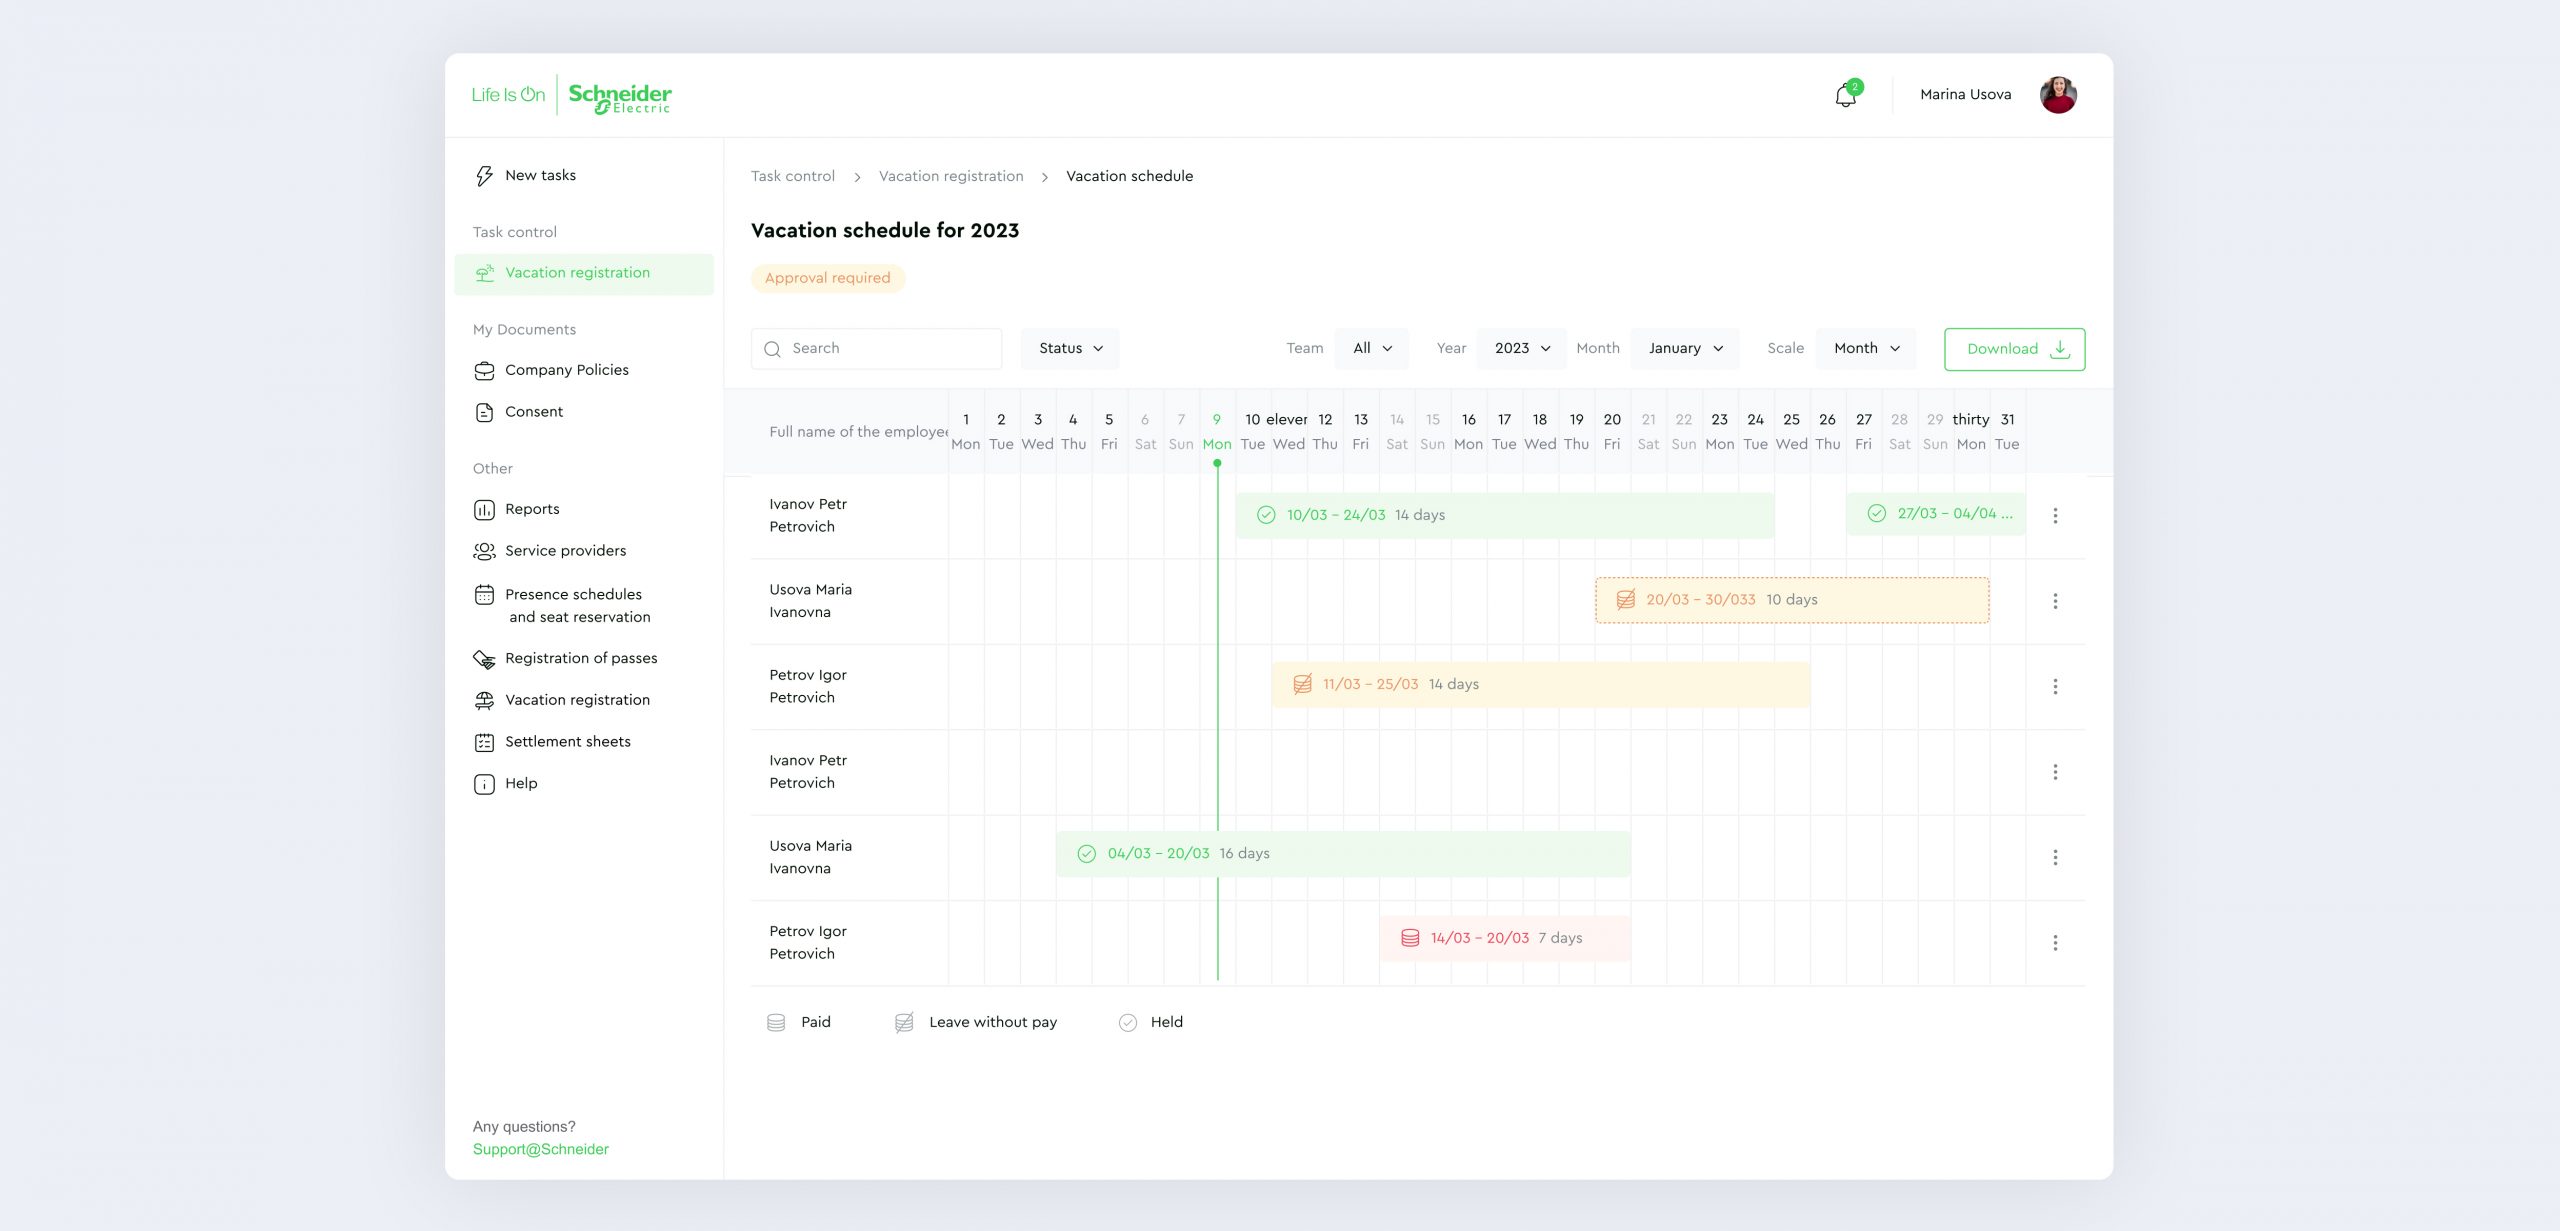The width and height of the screenshot is (2560, 1231).
Task: Click the 10/03 – 24/03 green vacation bar
Action: coord(1504,515)
